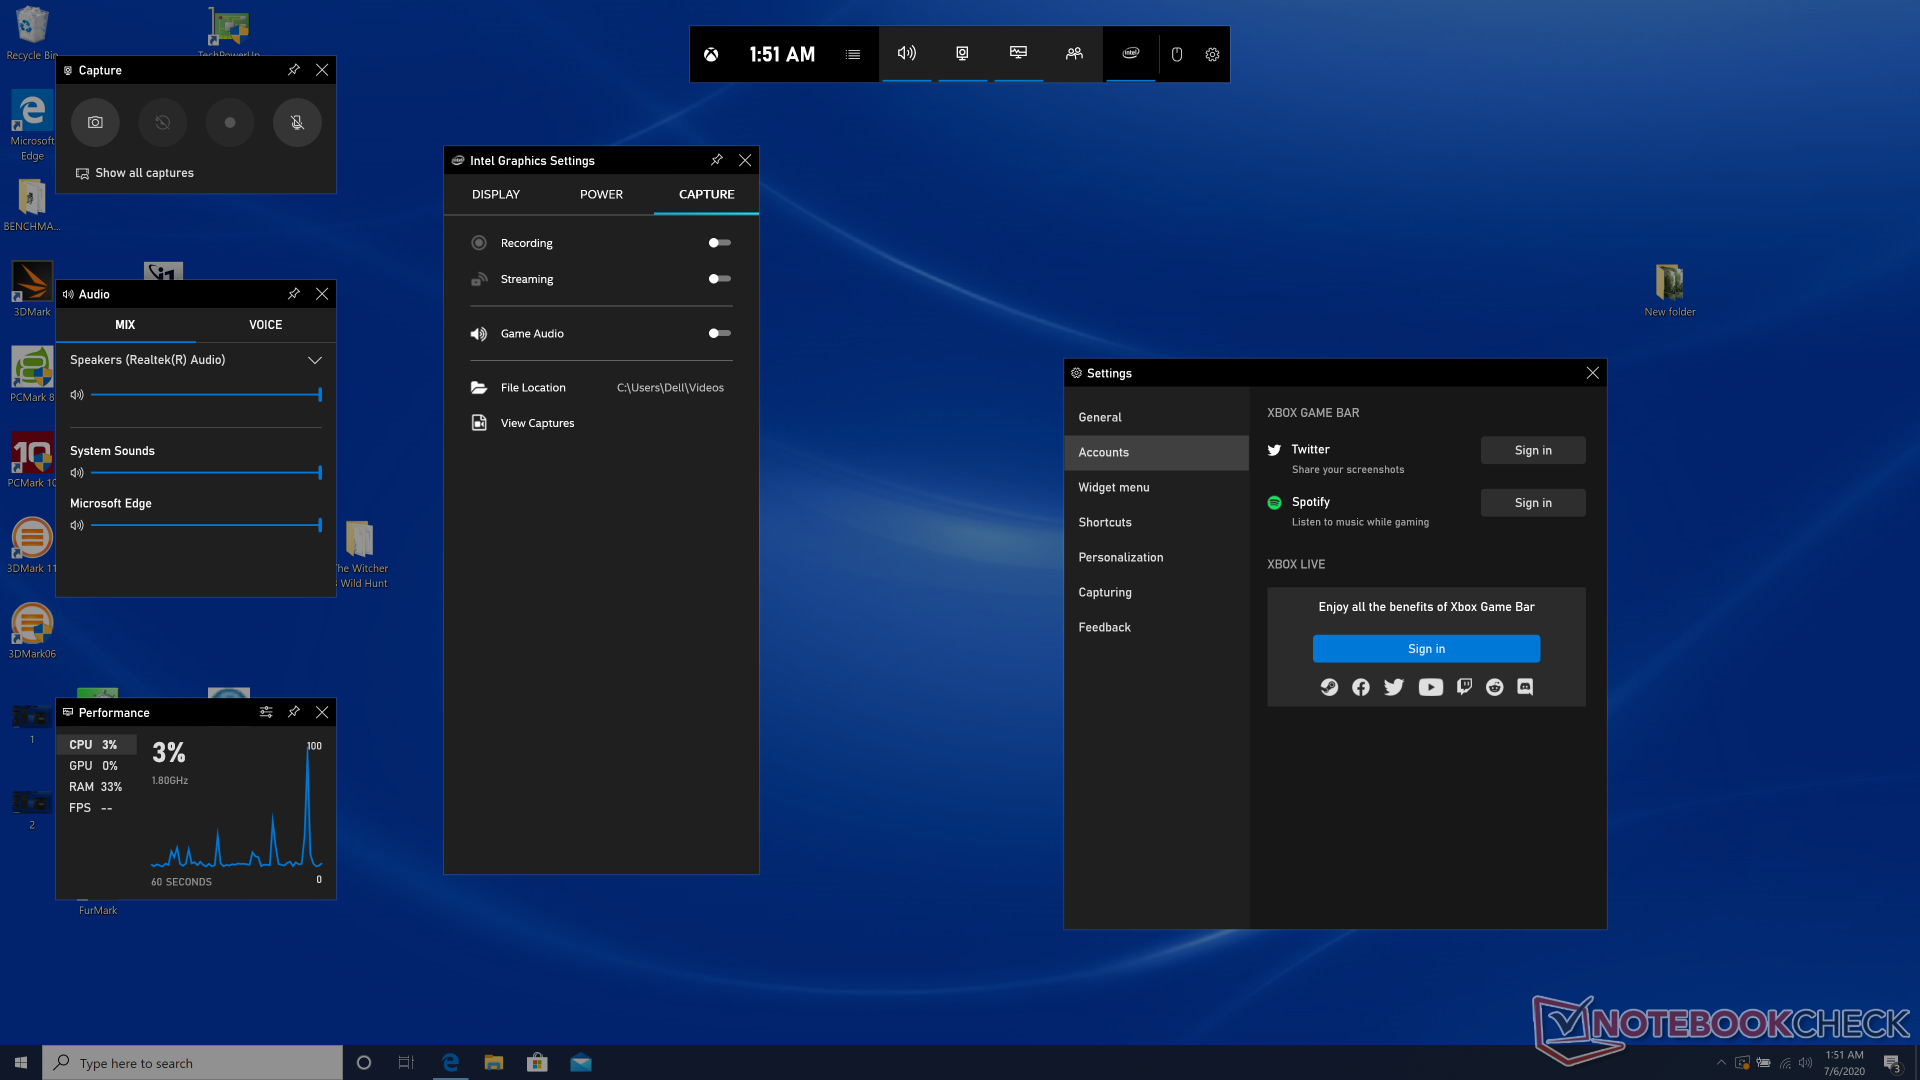The width and height of the screenshot is (1920, 1080).
Task: Toggle the Performance widget from Game Bar
Action: click(x=1018, y=54)
